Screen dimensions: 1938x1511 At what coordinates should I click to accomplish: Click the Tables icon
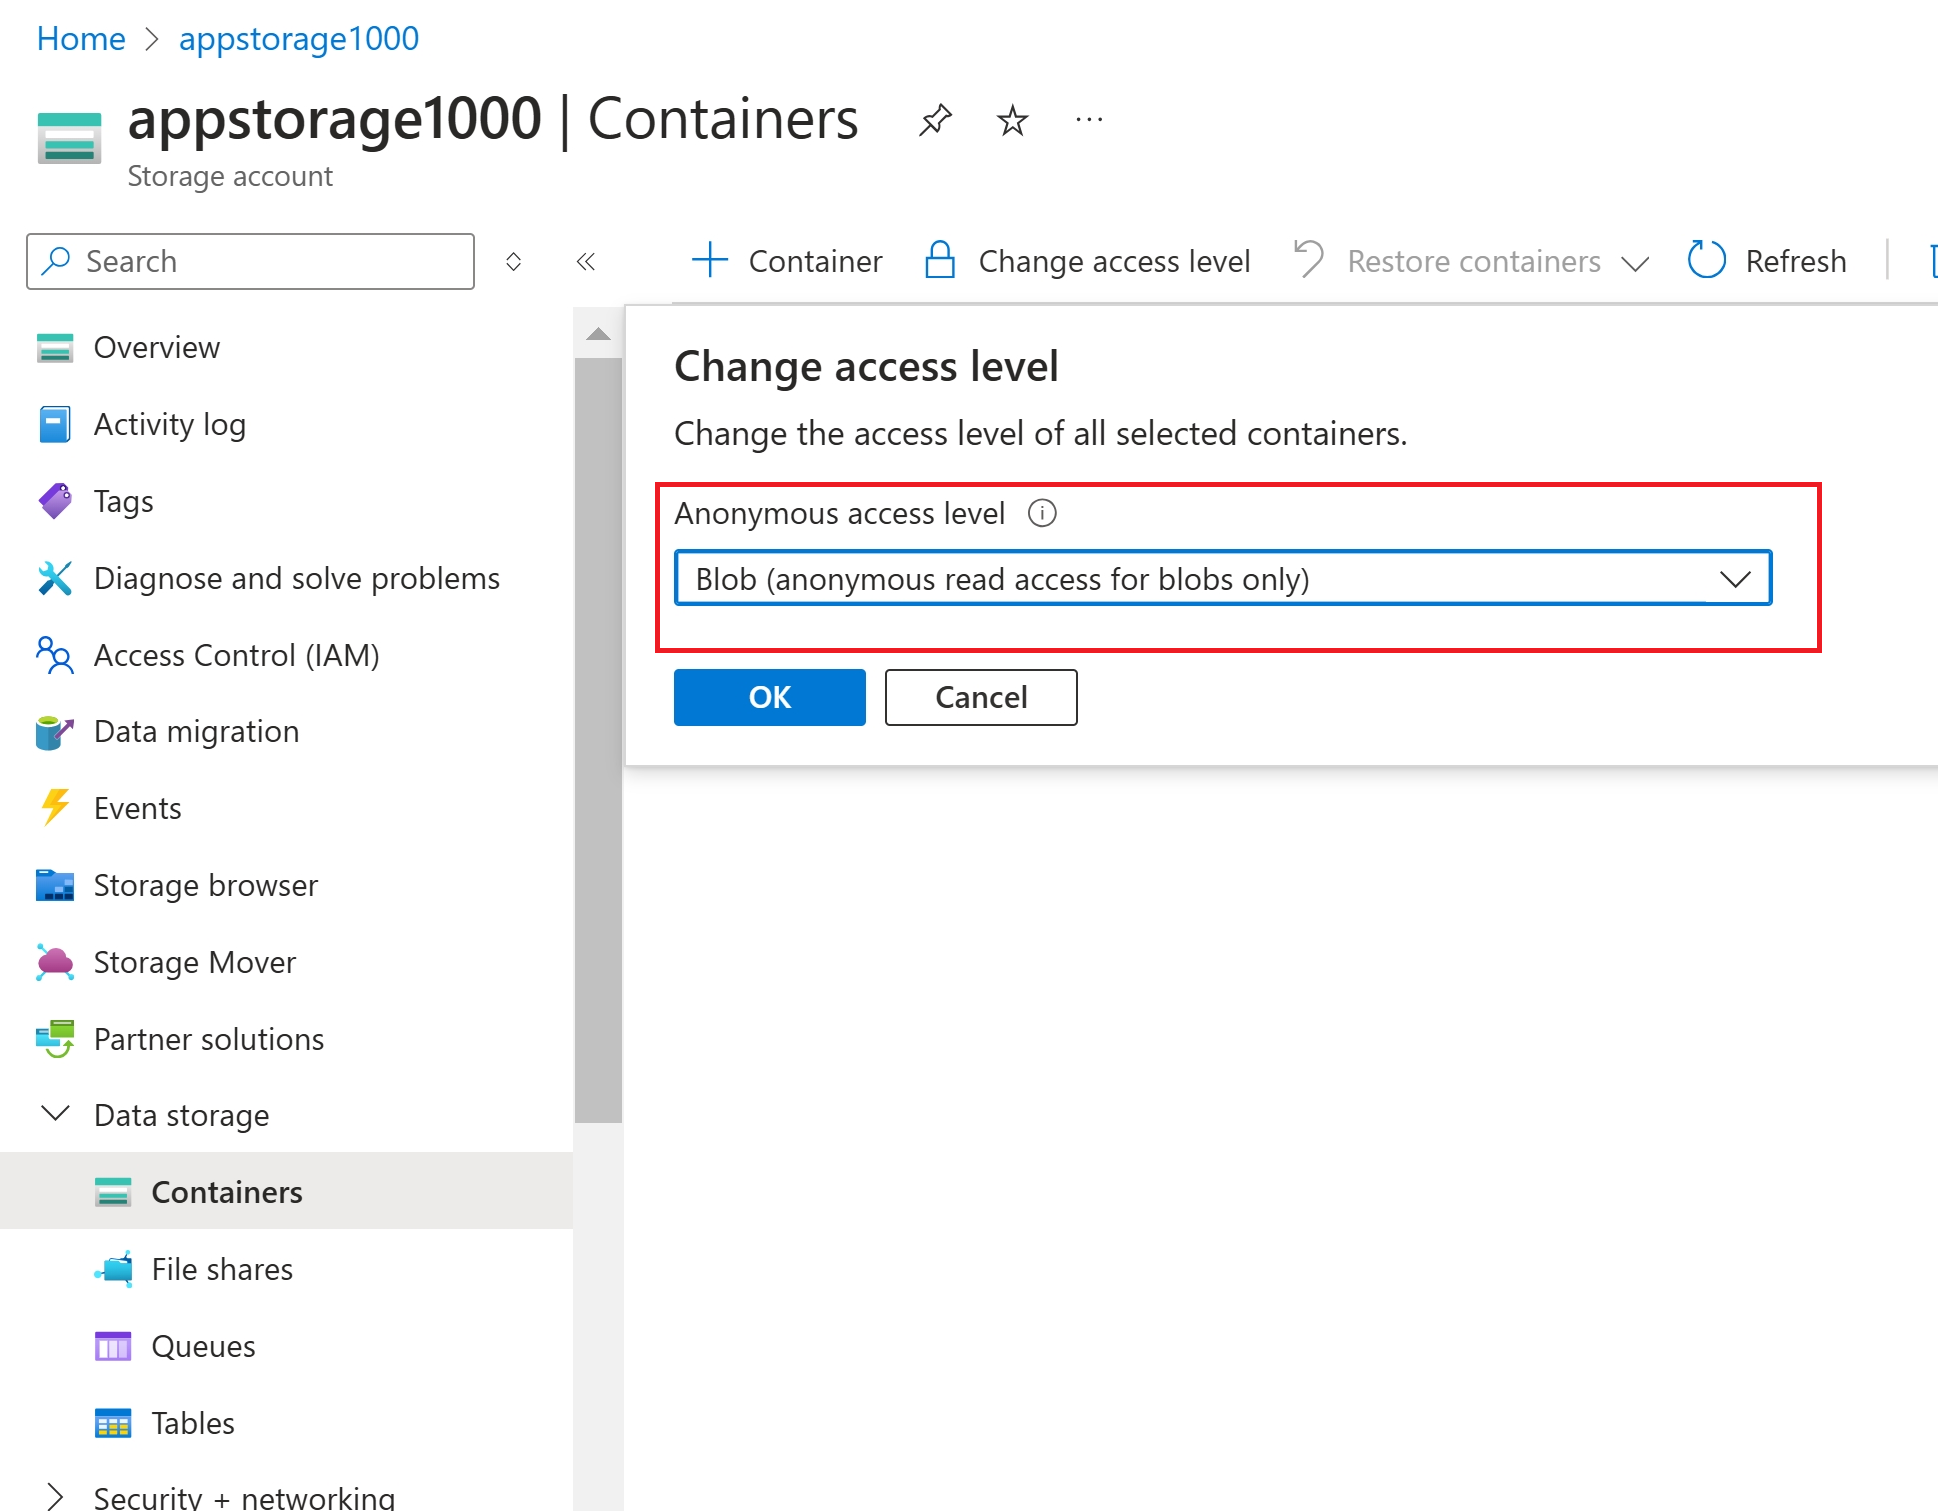[x=113, y=1423]
